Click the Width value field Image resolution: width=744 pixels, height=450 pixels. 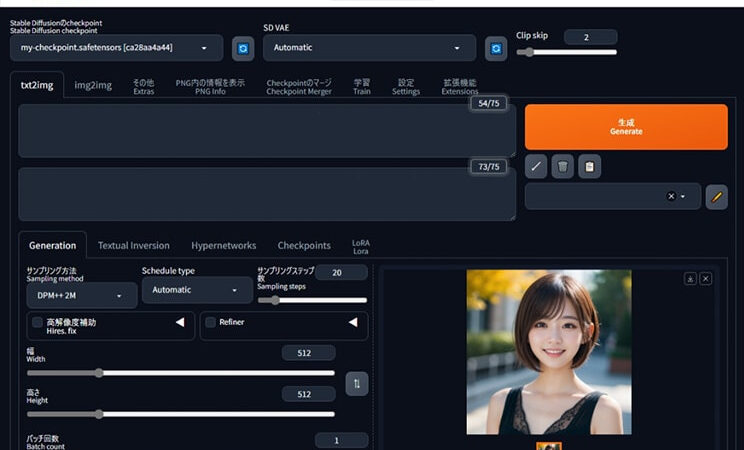[x=308, y=353]
